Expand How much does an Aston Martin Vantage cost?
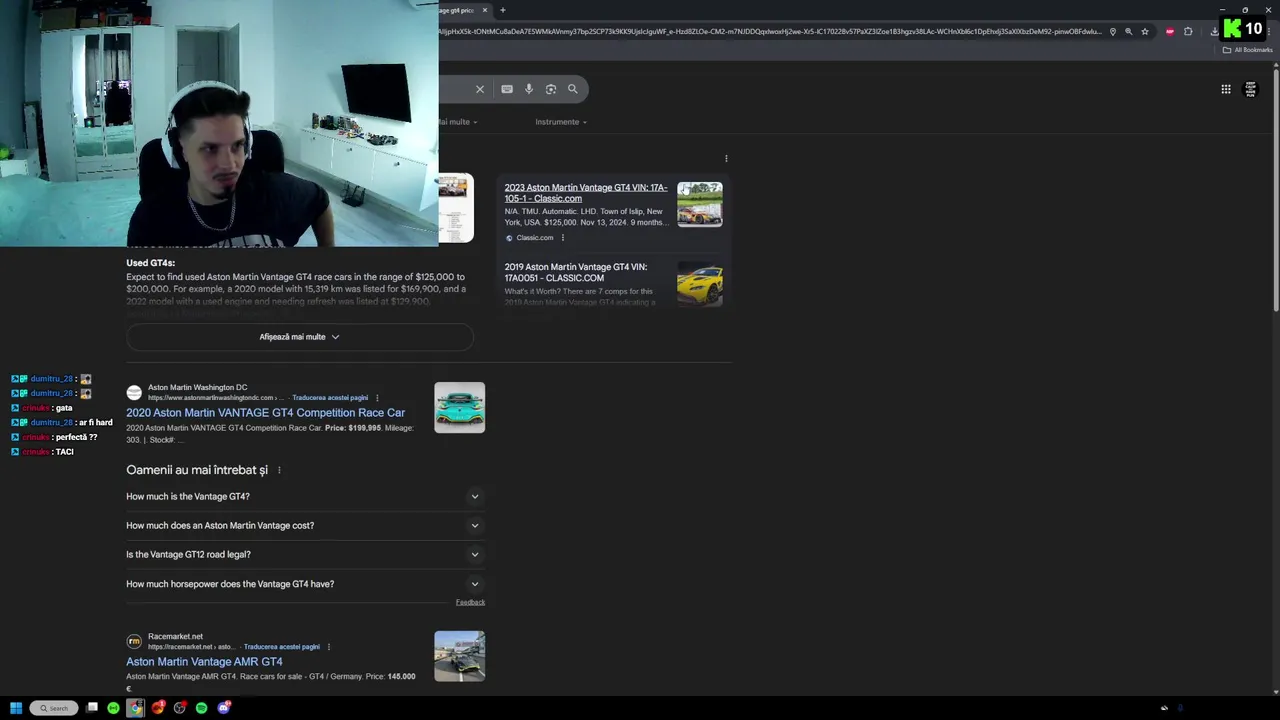Screen dimensions: 1280x720 click(x=303, y=525)
